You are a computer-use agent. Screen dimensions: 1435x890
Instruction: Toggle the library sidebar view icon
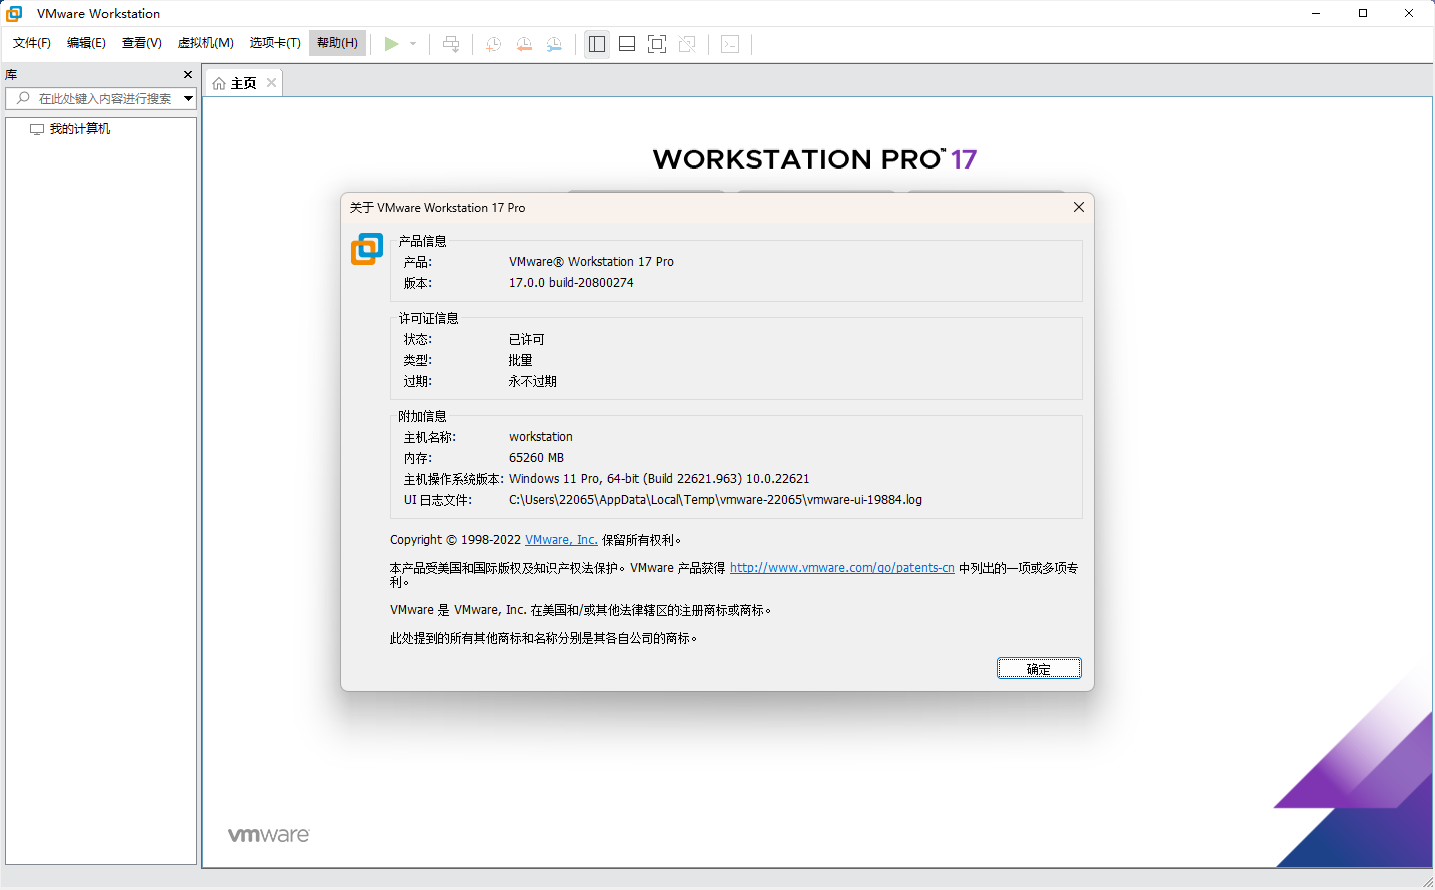click(597, 44)
